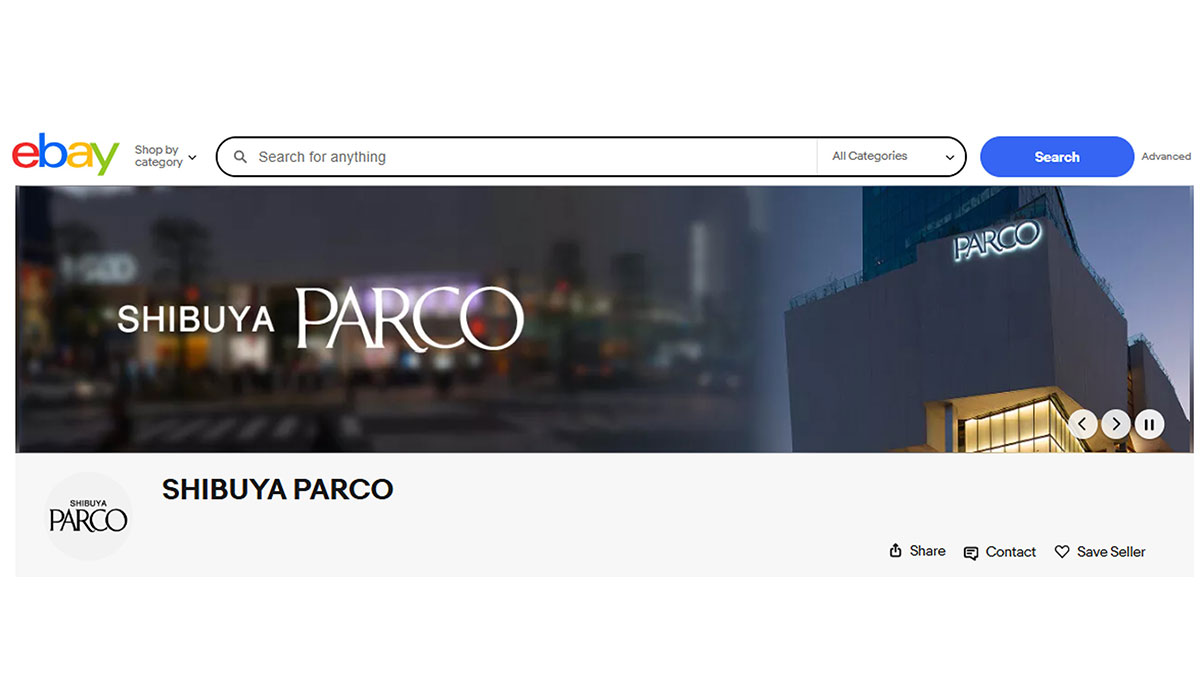Share this seller's store
Screen dimensions: 1200x700
pyautogui.click(x=917, y=551)
